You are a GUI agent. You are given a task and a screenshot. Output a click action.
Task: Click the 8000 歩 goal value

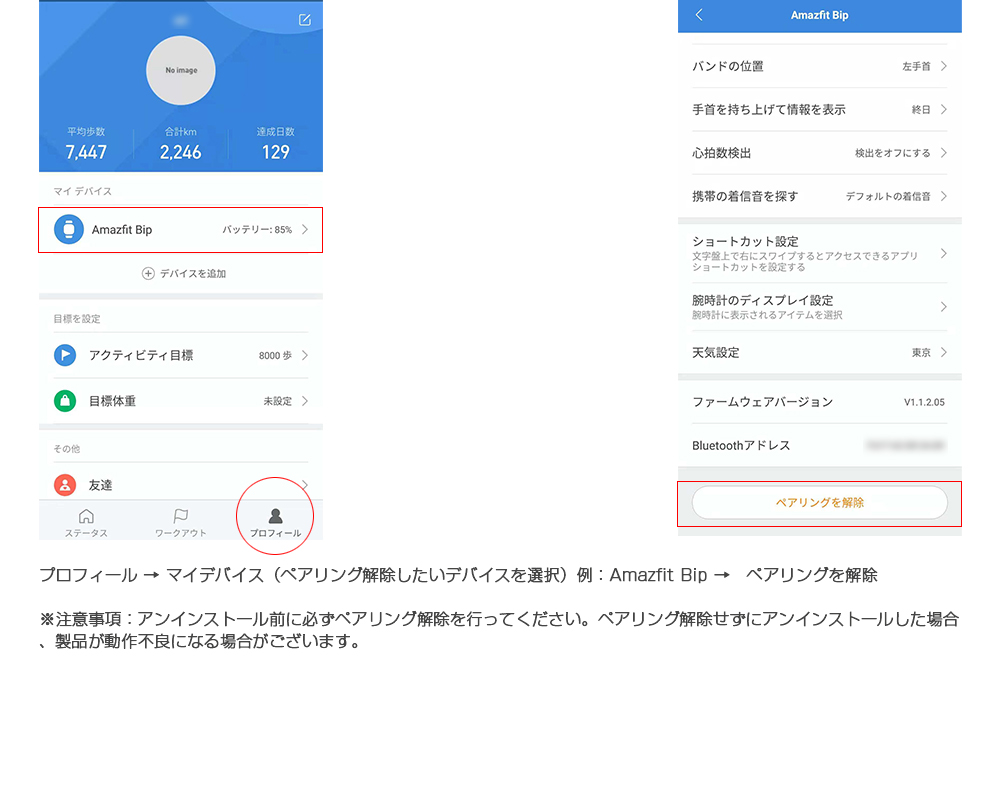coord(275,355)
